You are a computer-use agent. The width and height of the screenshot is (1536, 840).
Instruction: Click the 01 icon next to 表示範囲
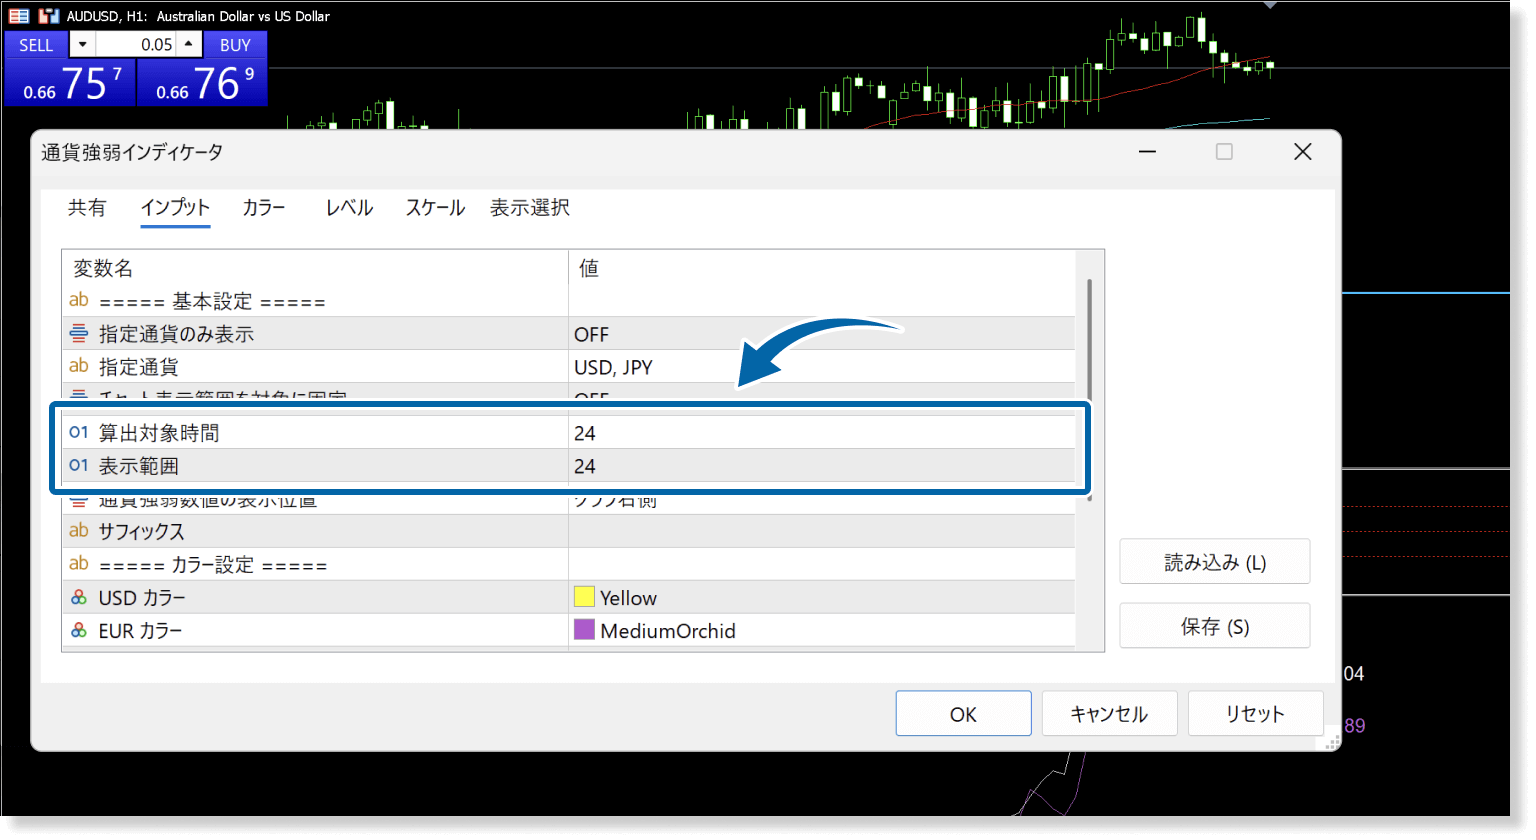tap(79, 465)
